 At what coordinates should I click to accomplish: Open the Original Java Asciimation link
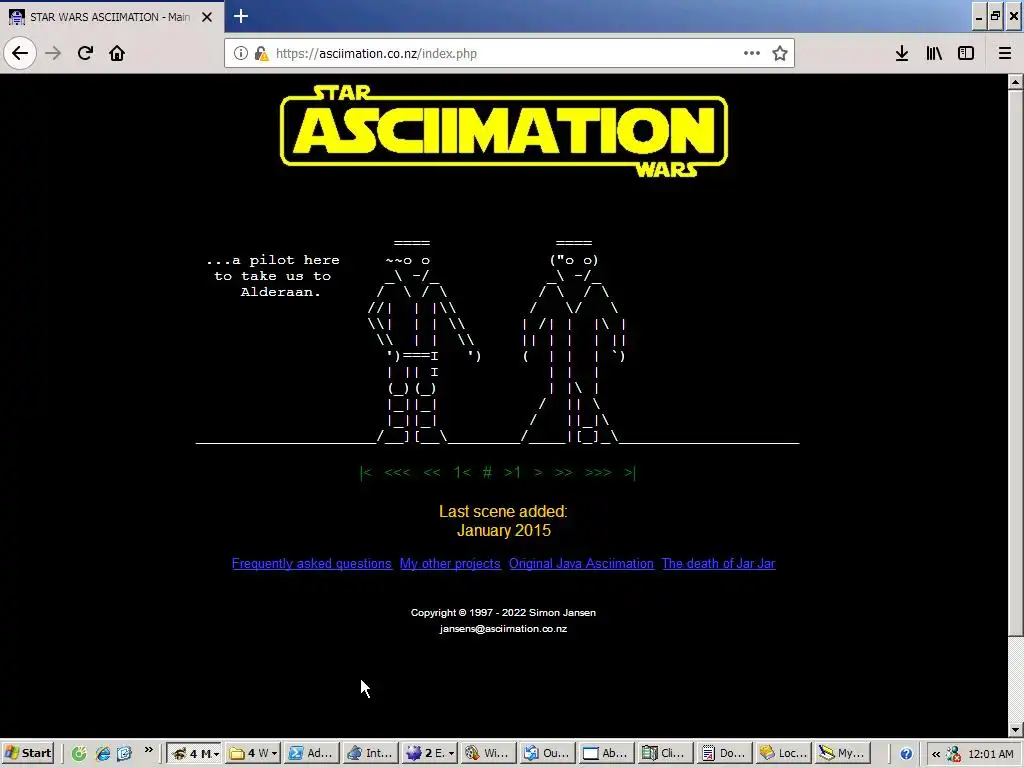tap(581, 564)
